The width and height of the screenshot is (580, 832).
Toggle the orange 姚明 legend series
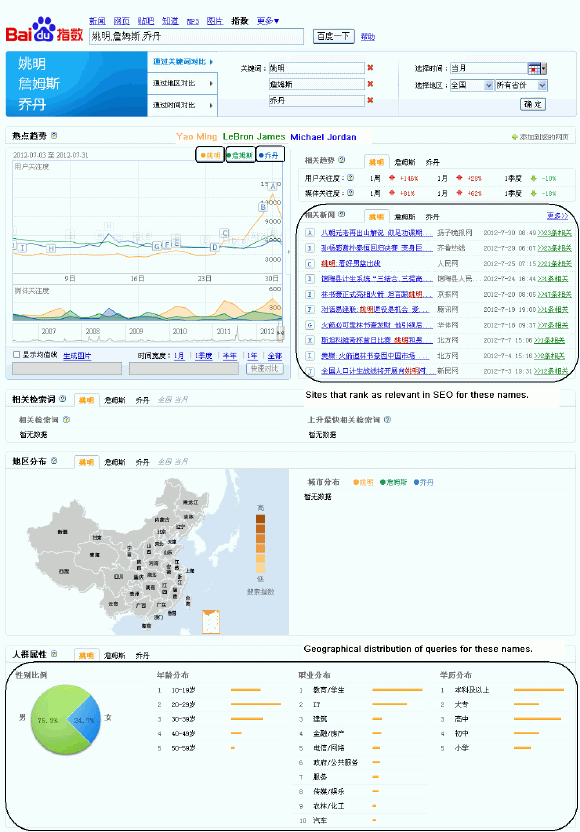click(x=210, y=155)
